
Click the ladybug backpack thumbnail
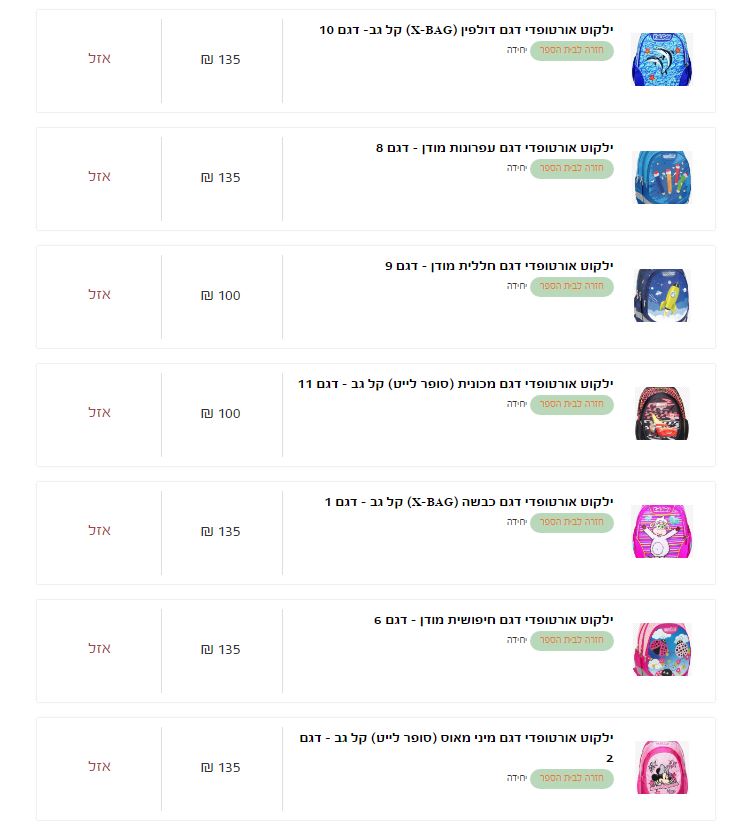(x=662, y=649)
